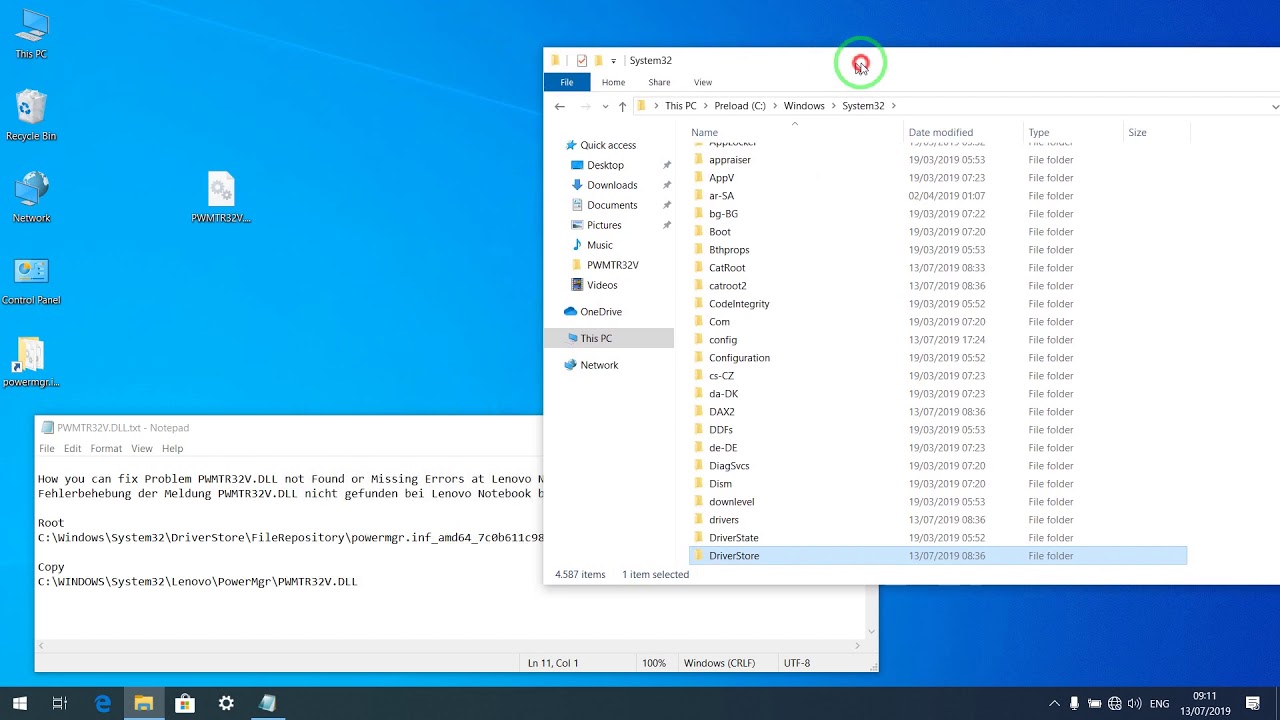Image resolution: width=1280 pixels, height=720 pixels.
Task: Go back in File Explorer
Action: (560, 106)
